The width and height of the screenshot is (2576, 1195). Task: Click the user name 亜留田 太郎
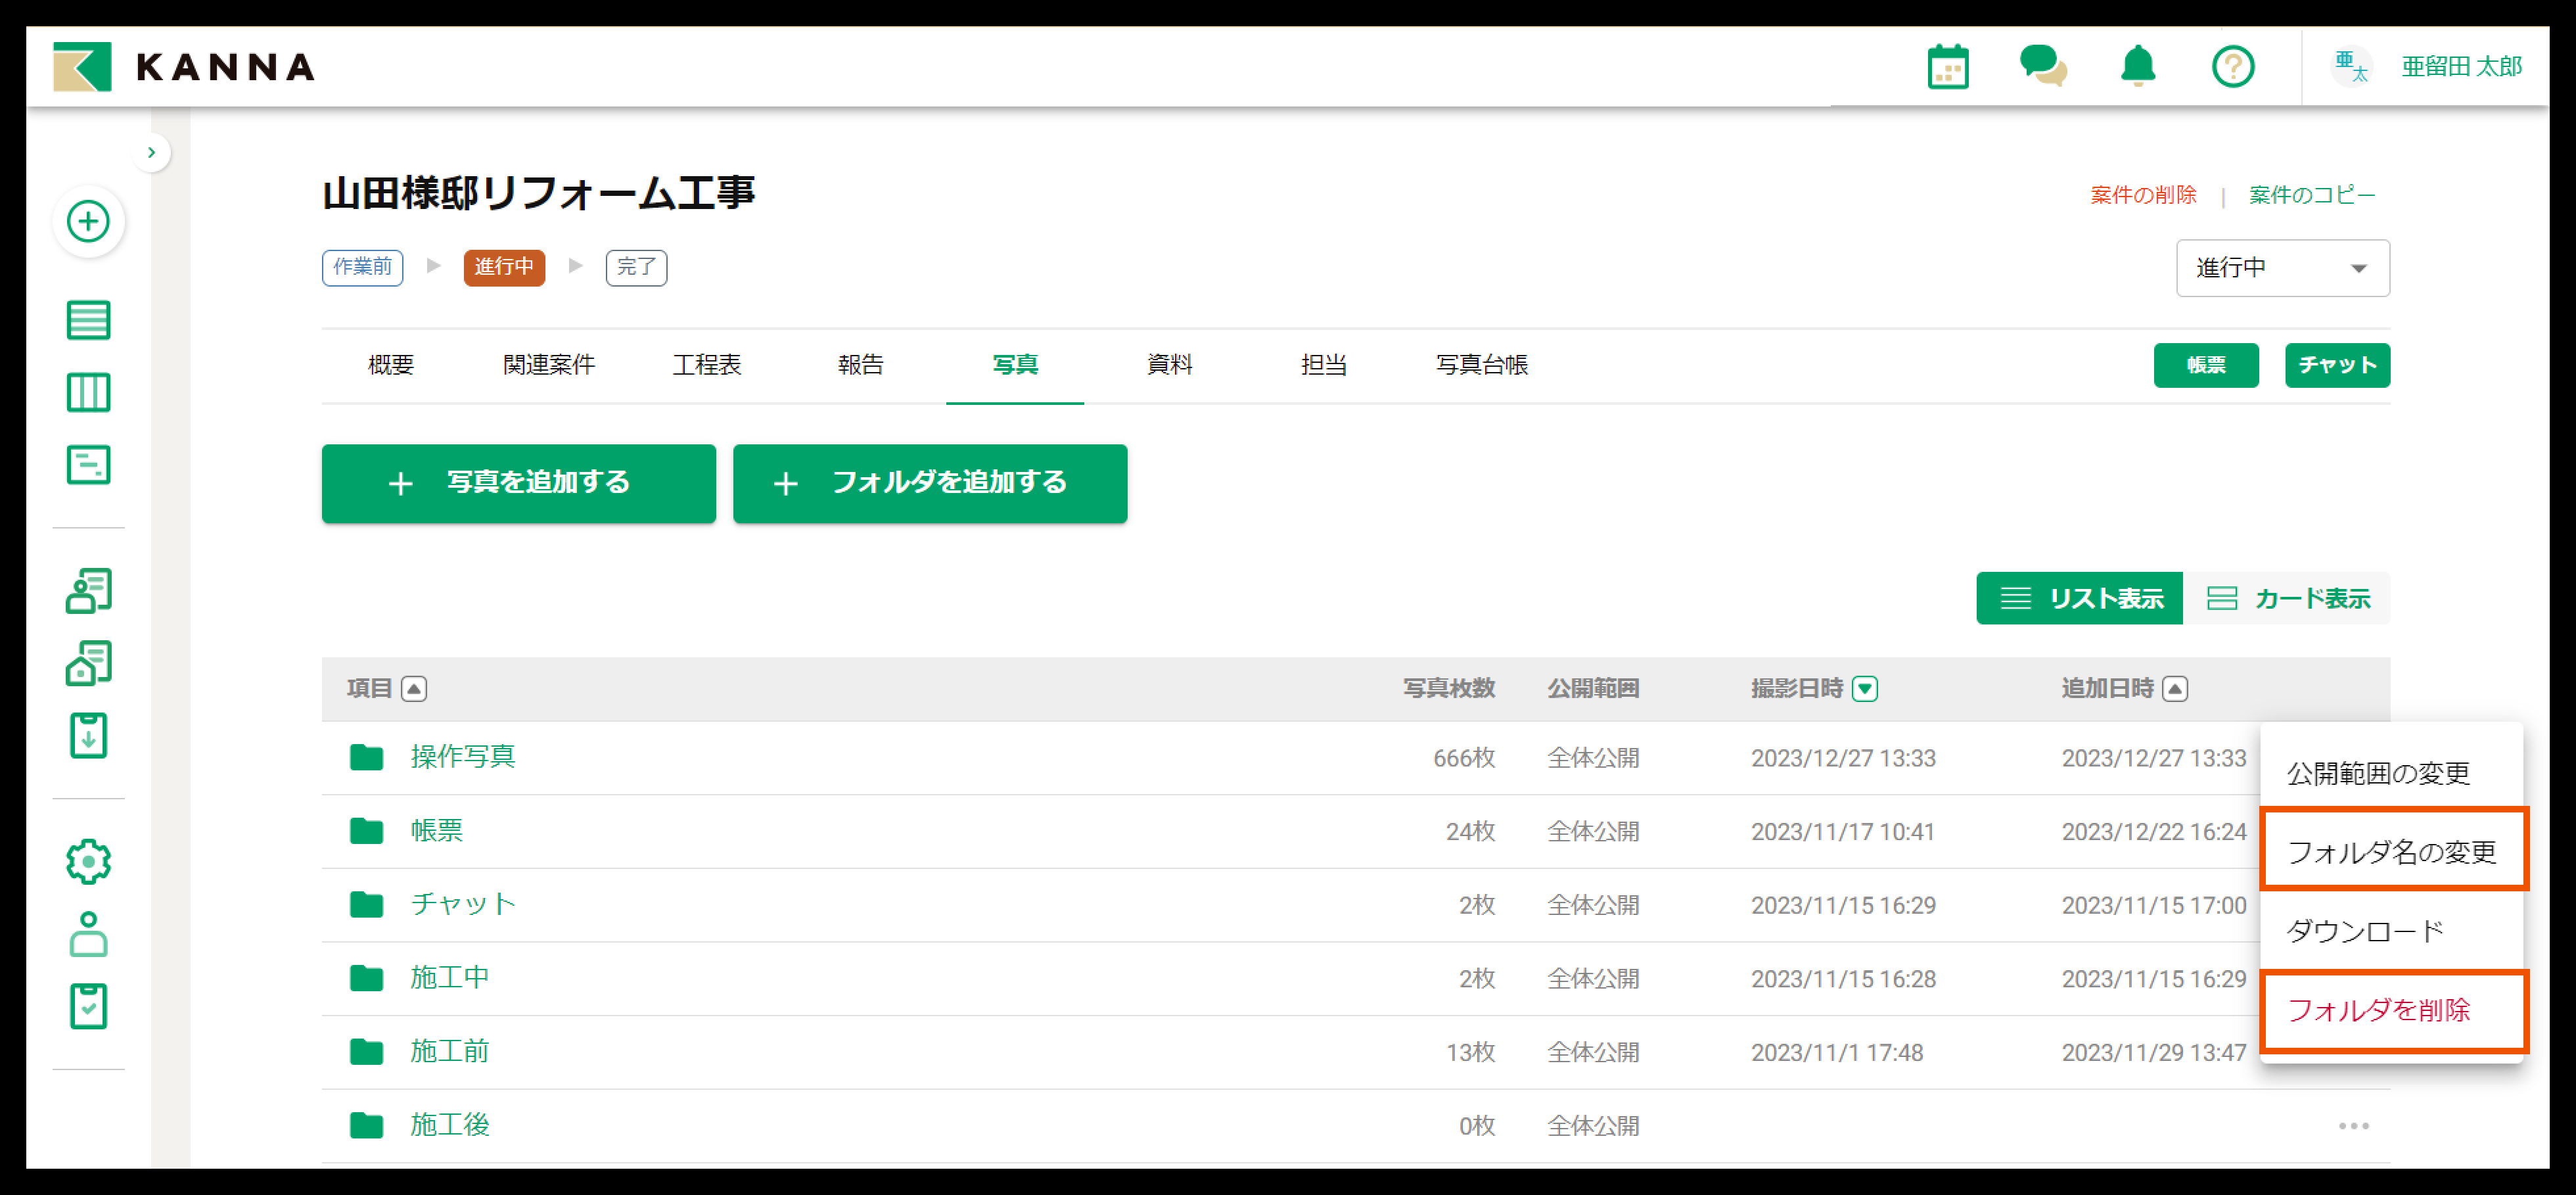coord(2461,67)
